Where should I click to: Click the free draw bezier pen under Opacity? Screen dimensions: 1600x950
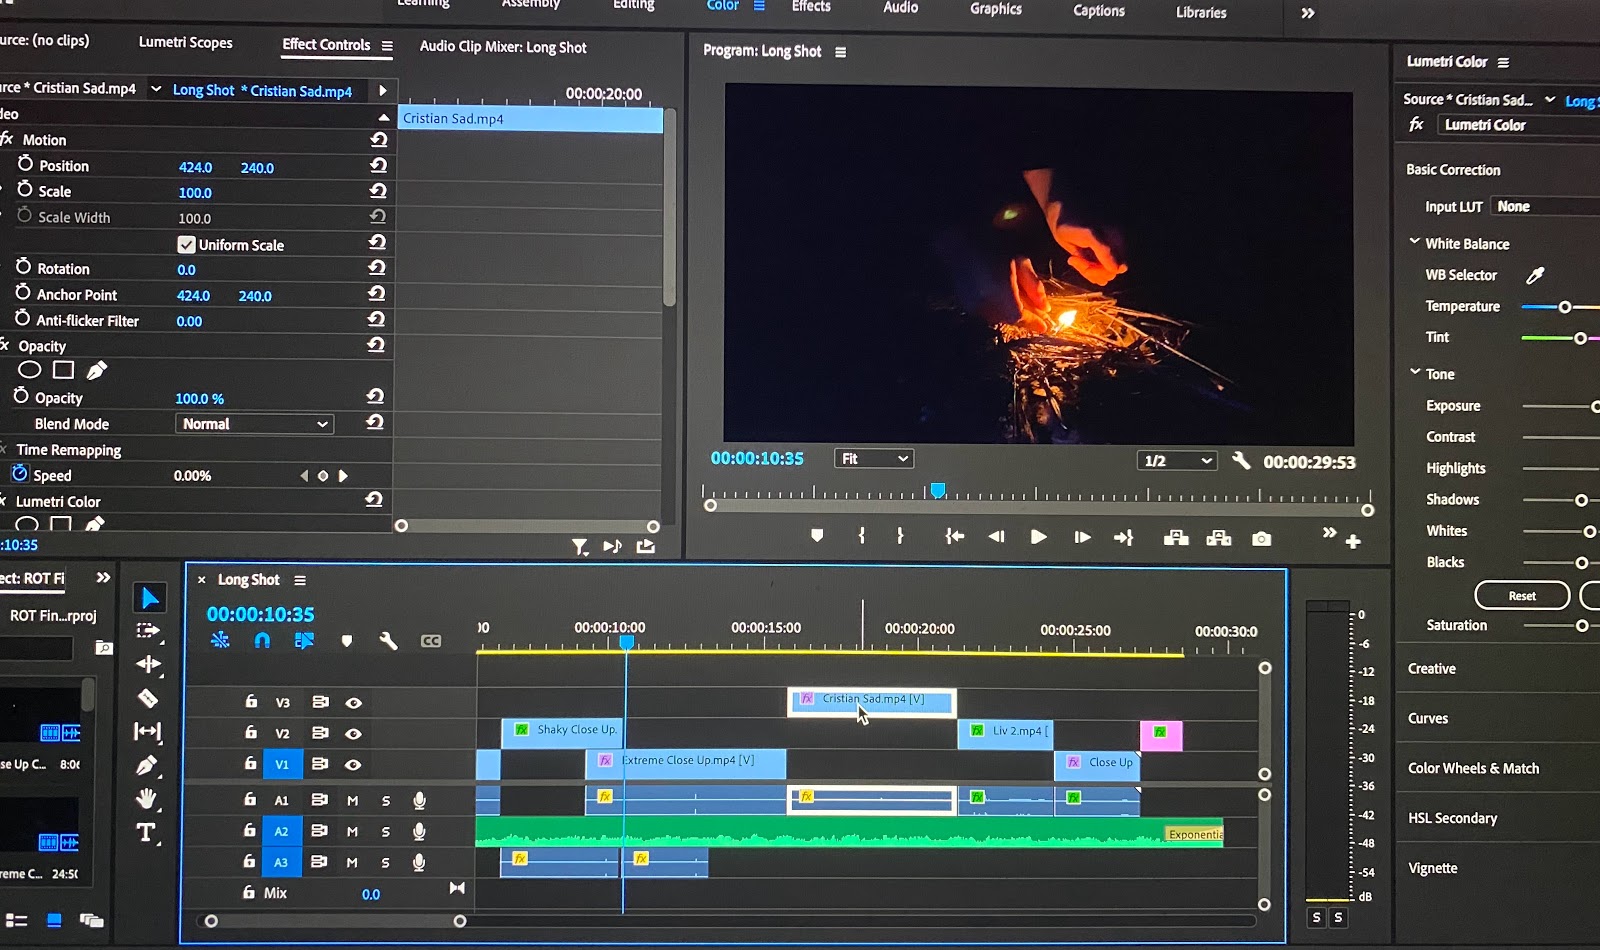pyautogui.click(x=97, y=370)
